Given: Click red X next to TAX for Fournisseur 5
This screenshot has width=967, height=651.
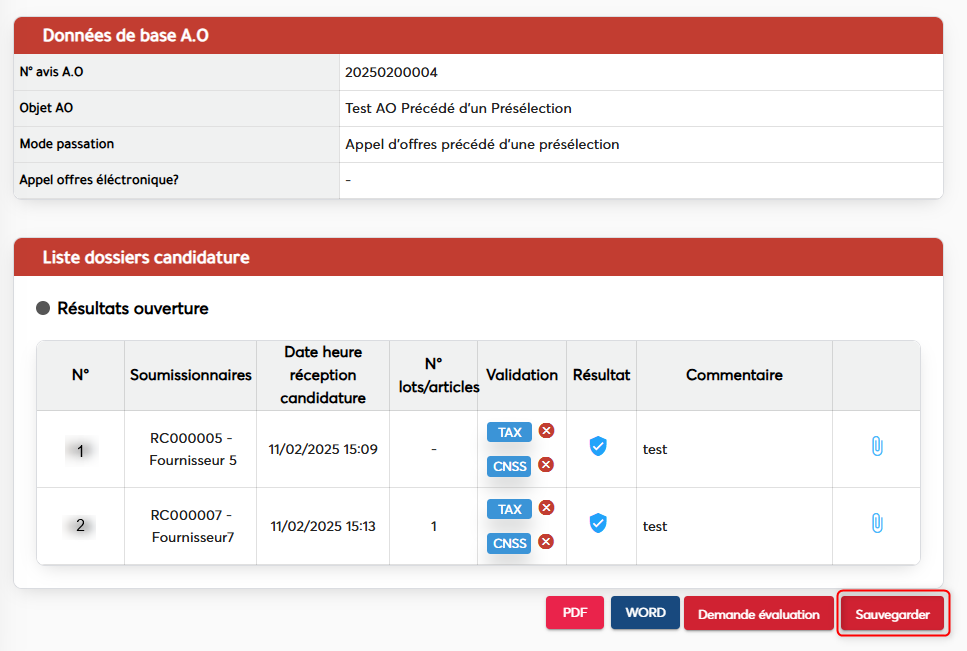Looking at the screenshot, I should (546, 431).
